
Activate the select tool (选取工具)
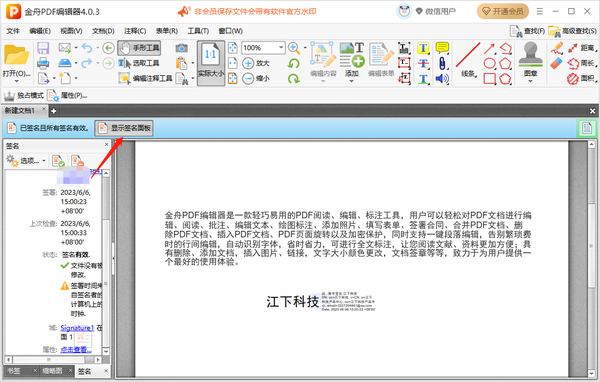coord(139,63)
